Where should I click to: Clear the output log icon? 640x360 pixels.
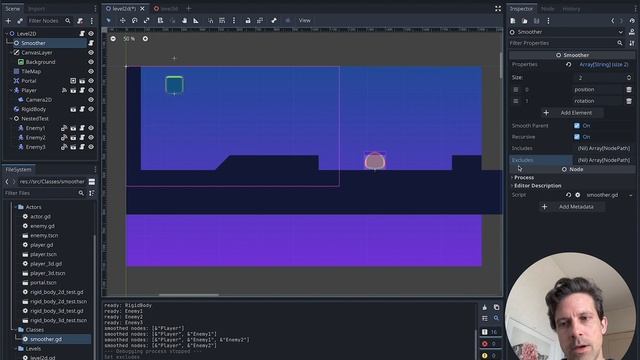coord(484,307)
